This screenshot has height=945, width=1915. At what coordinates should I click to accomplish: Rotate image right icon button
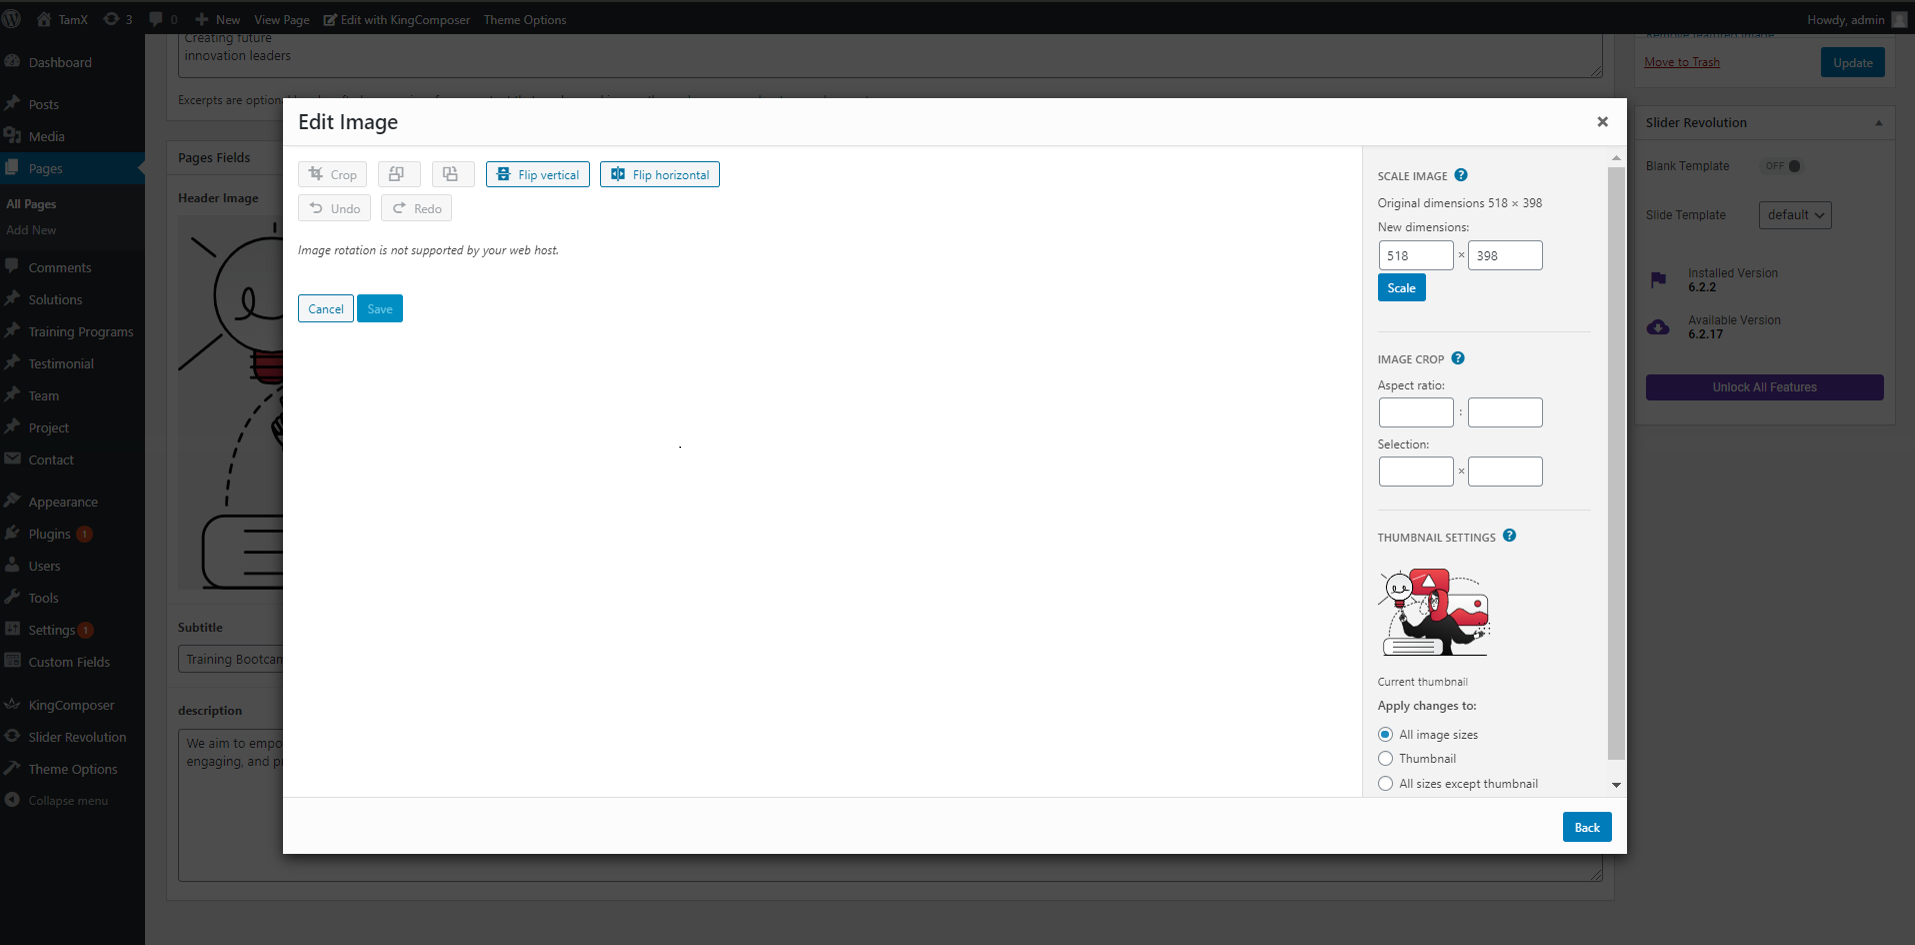[x=452, y=174]
